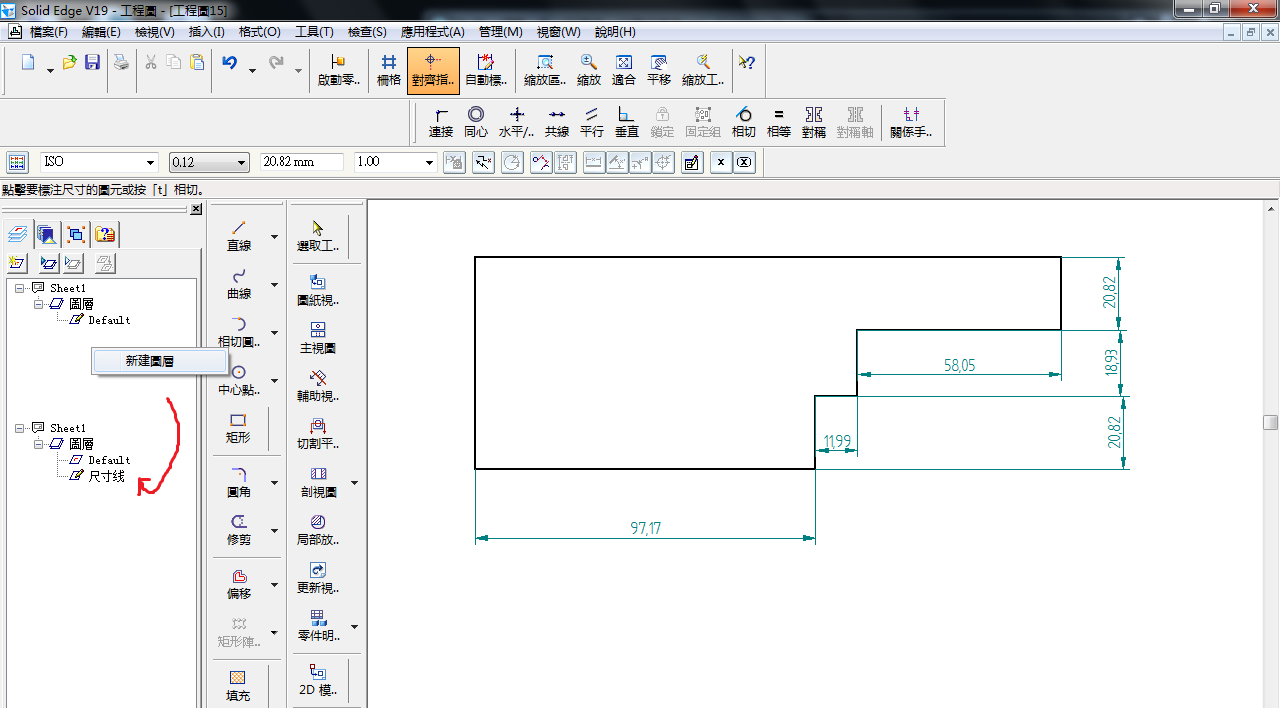Run the 自動標.. auto dimension tool
1280x708 pixels.
(486, 70)
